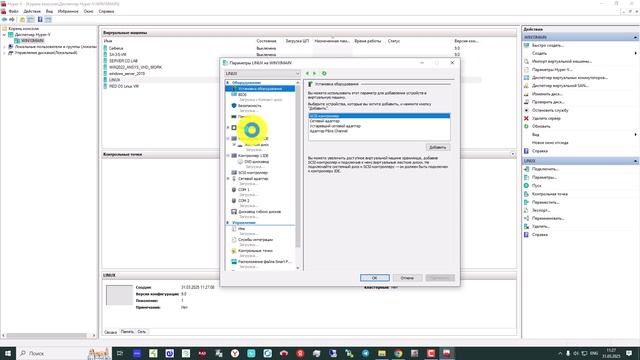Click OK in the settings dialog
Image resolution: width=640 pixels, height=360 pixels.
(x=374, y=278)
